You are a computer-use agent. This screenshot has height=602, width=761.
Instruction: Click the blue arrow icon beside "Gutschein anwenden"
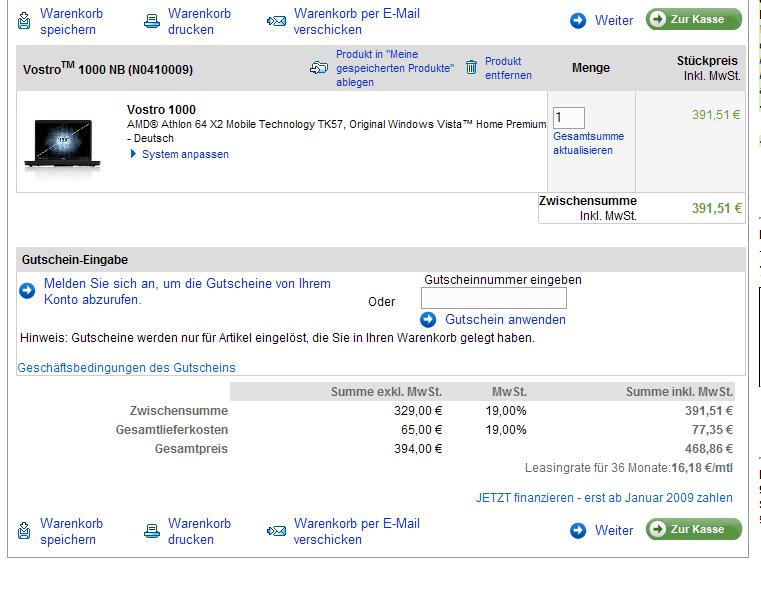coord(428,319)
